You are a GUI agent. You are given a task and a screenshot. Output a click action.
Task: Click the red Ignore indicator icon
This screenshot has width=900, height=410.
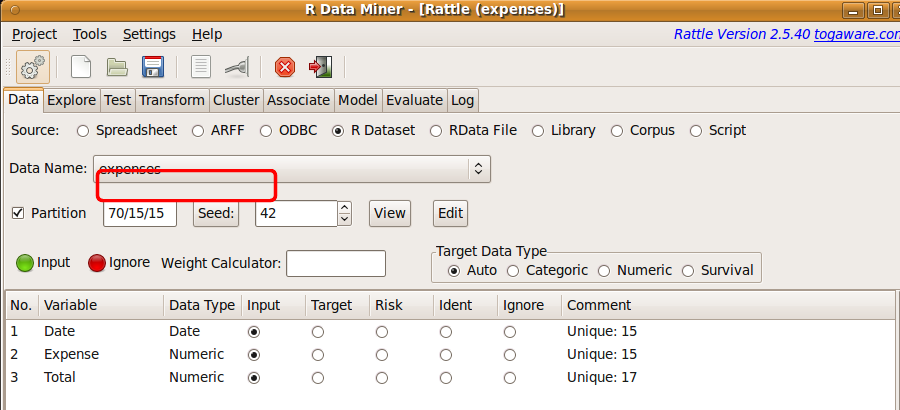point(96,264)
